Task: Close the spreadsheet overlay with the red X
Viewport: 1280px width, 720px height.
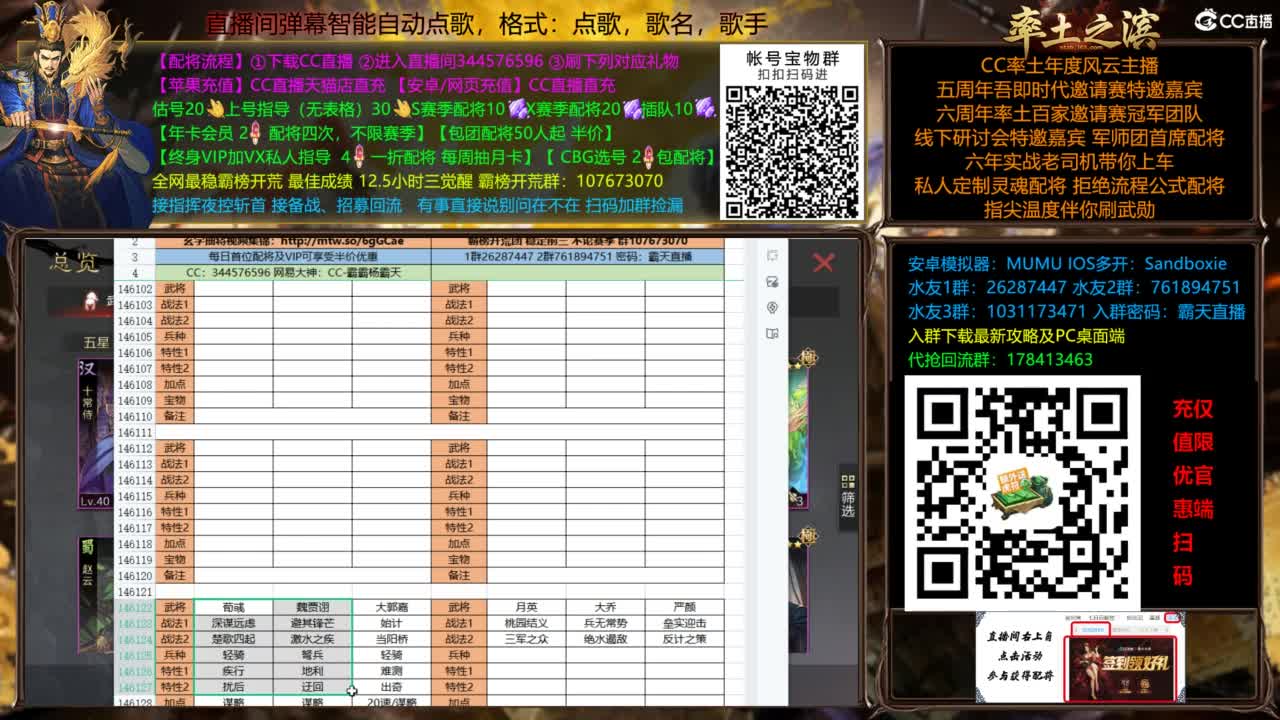Action: point(822,262)
